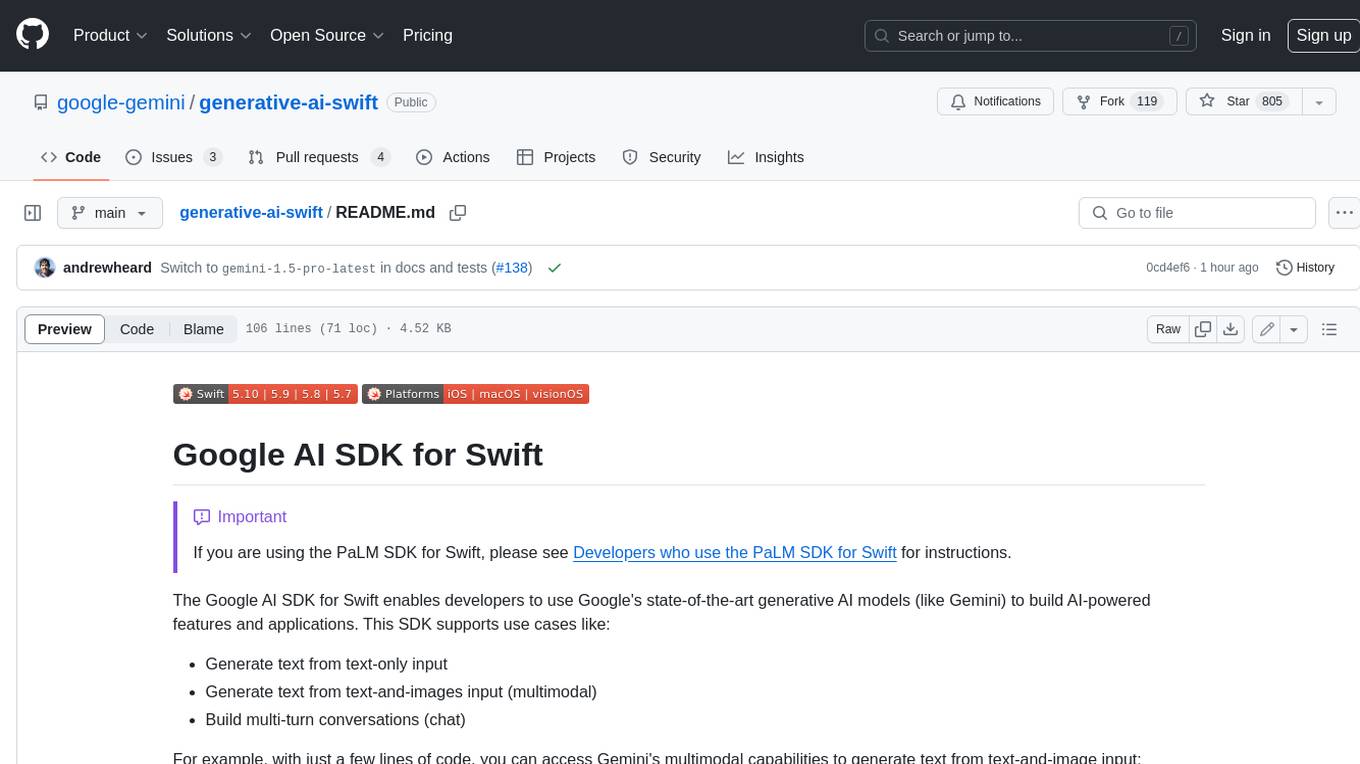Expand the Product menu
The height and width of the screenshot is (764, 1360).
110,35
